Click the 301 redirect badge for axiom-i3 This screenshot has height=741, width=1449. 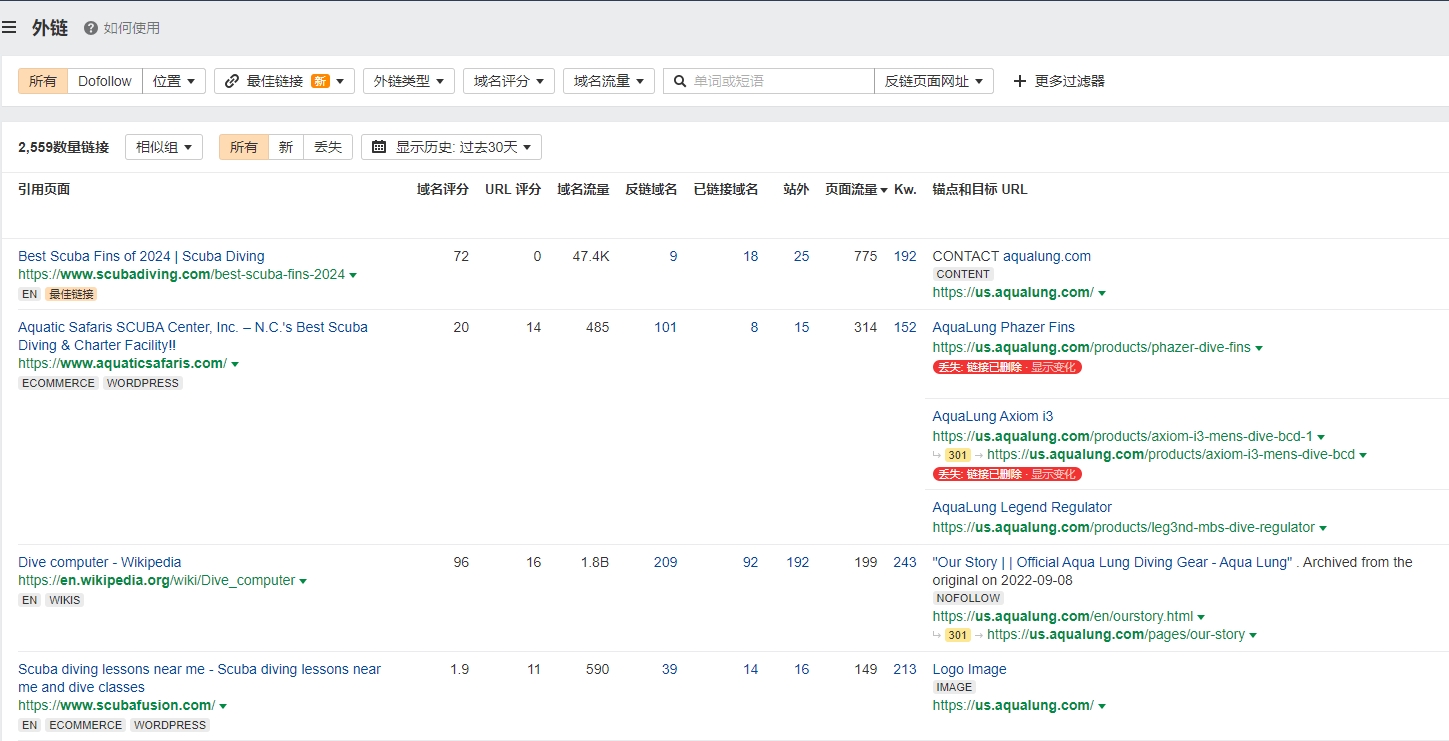tap(958, 455)
